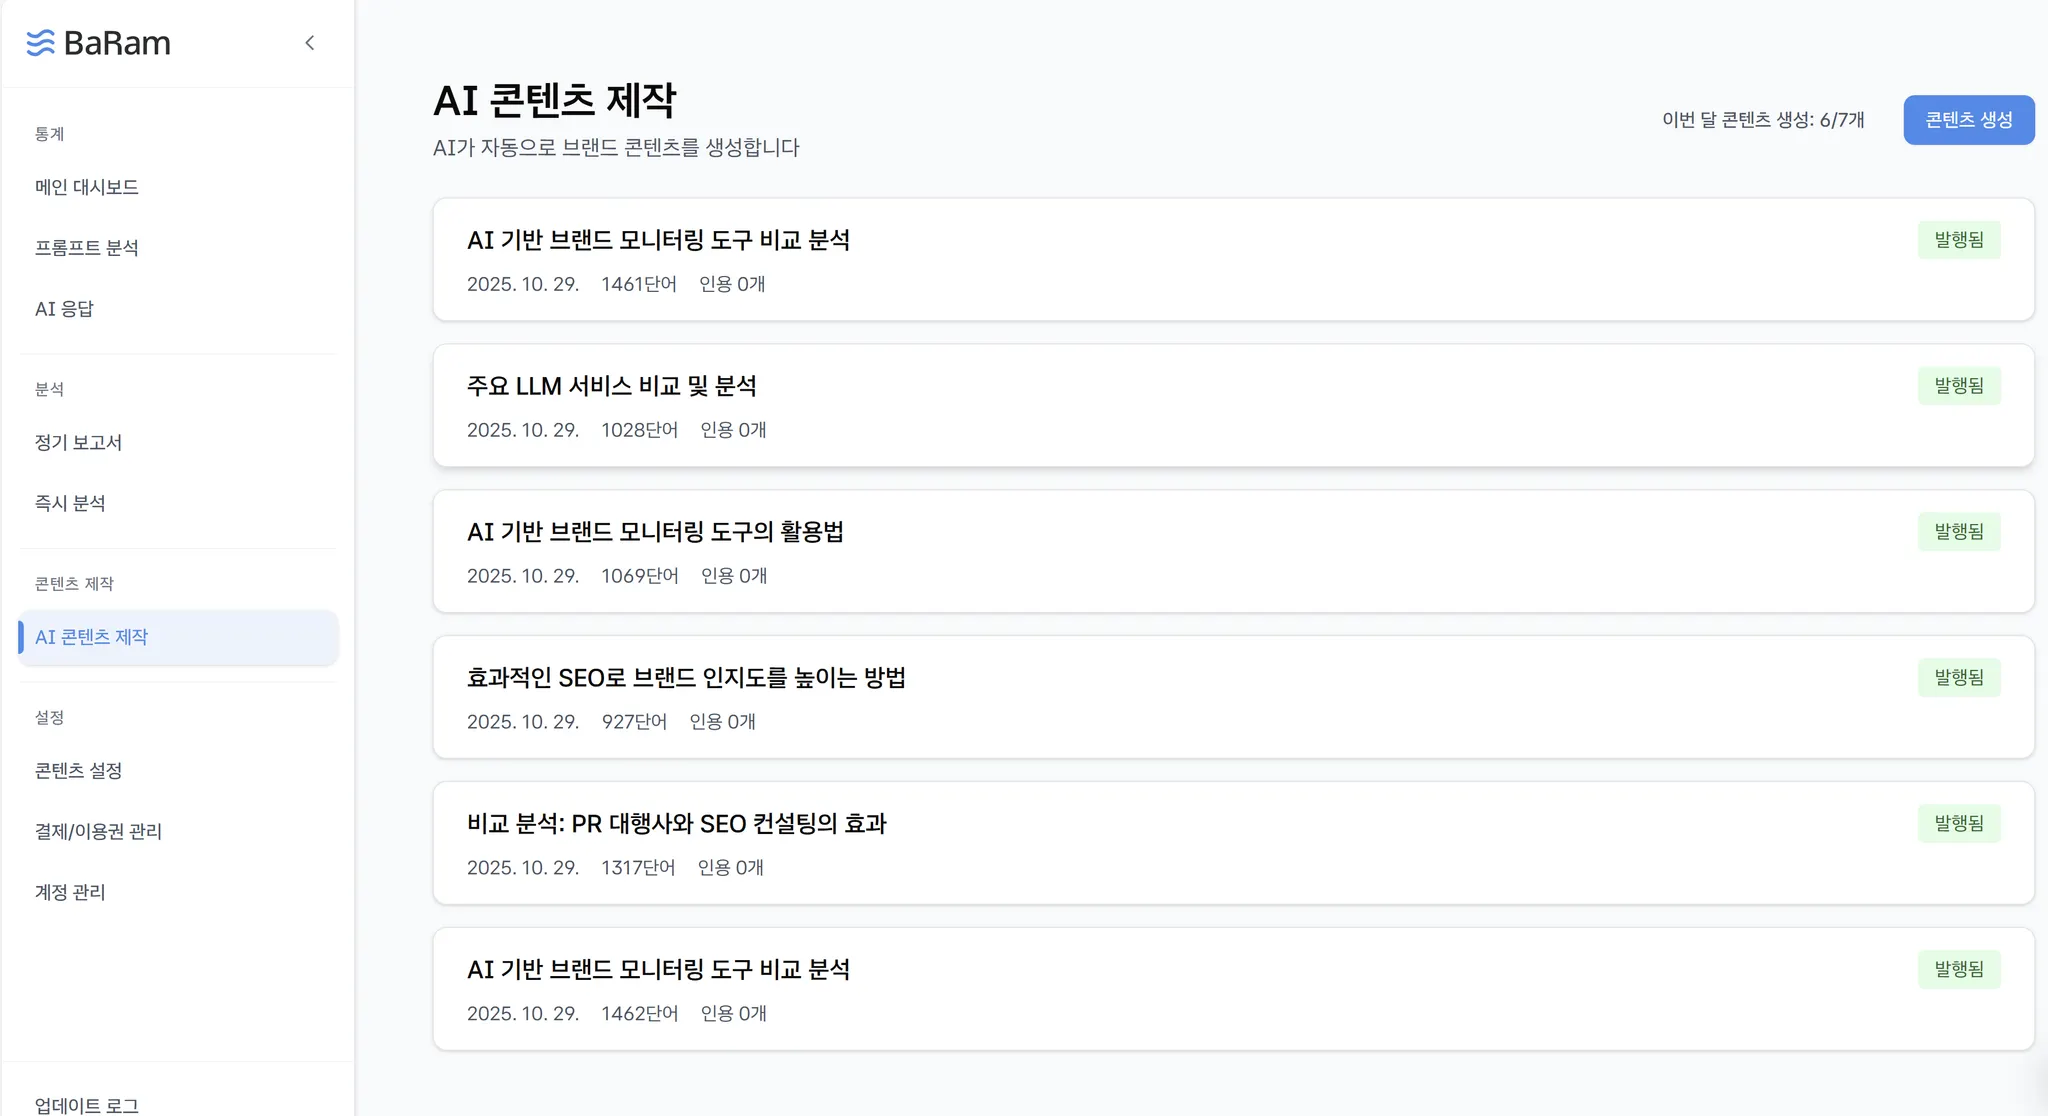This screenshot has height=1116, width=2048.
Task: Go to 프롬프트 분석 menu item
Action: tap(87, 248)
